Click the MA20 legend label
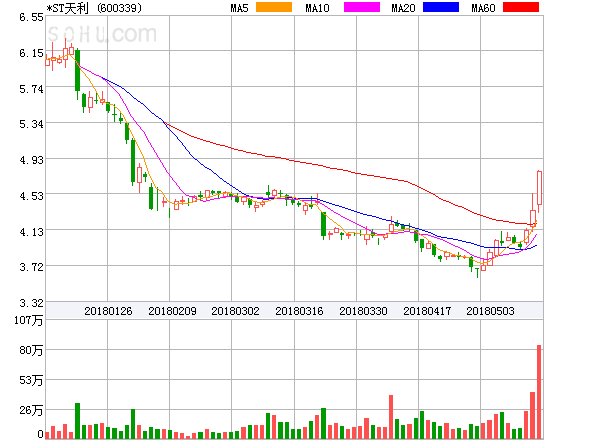Viewport: 600px width, 440px height. point(403,8)
